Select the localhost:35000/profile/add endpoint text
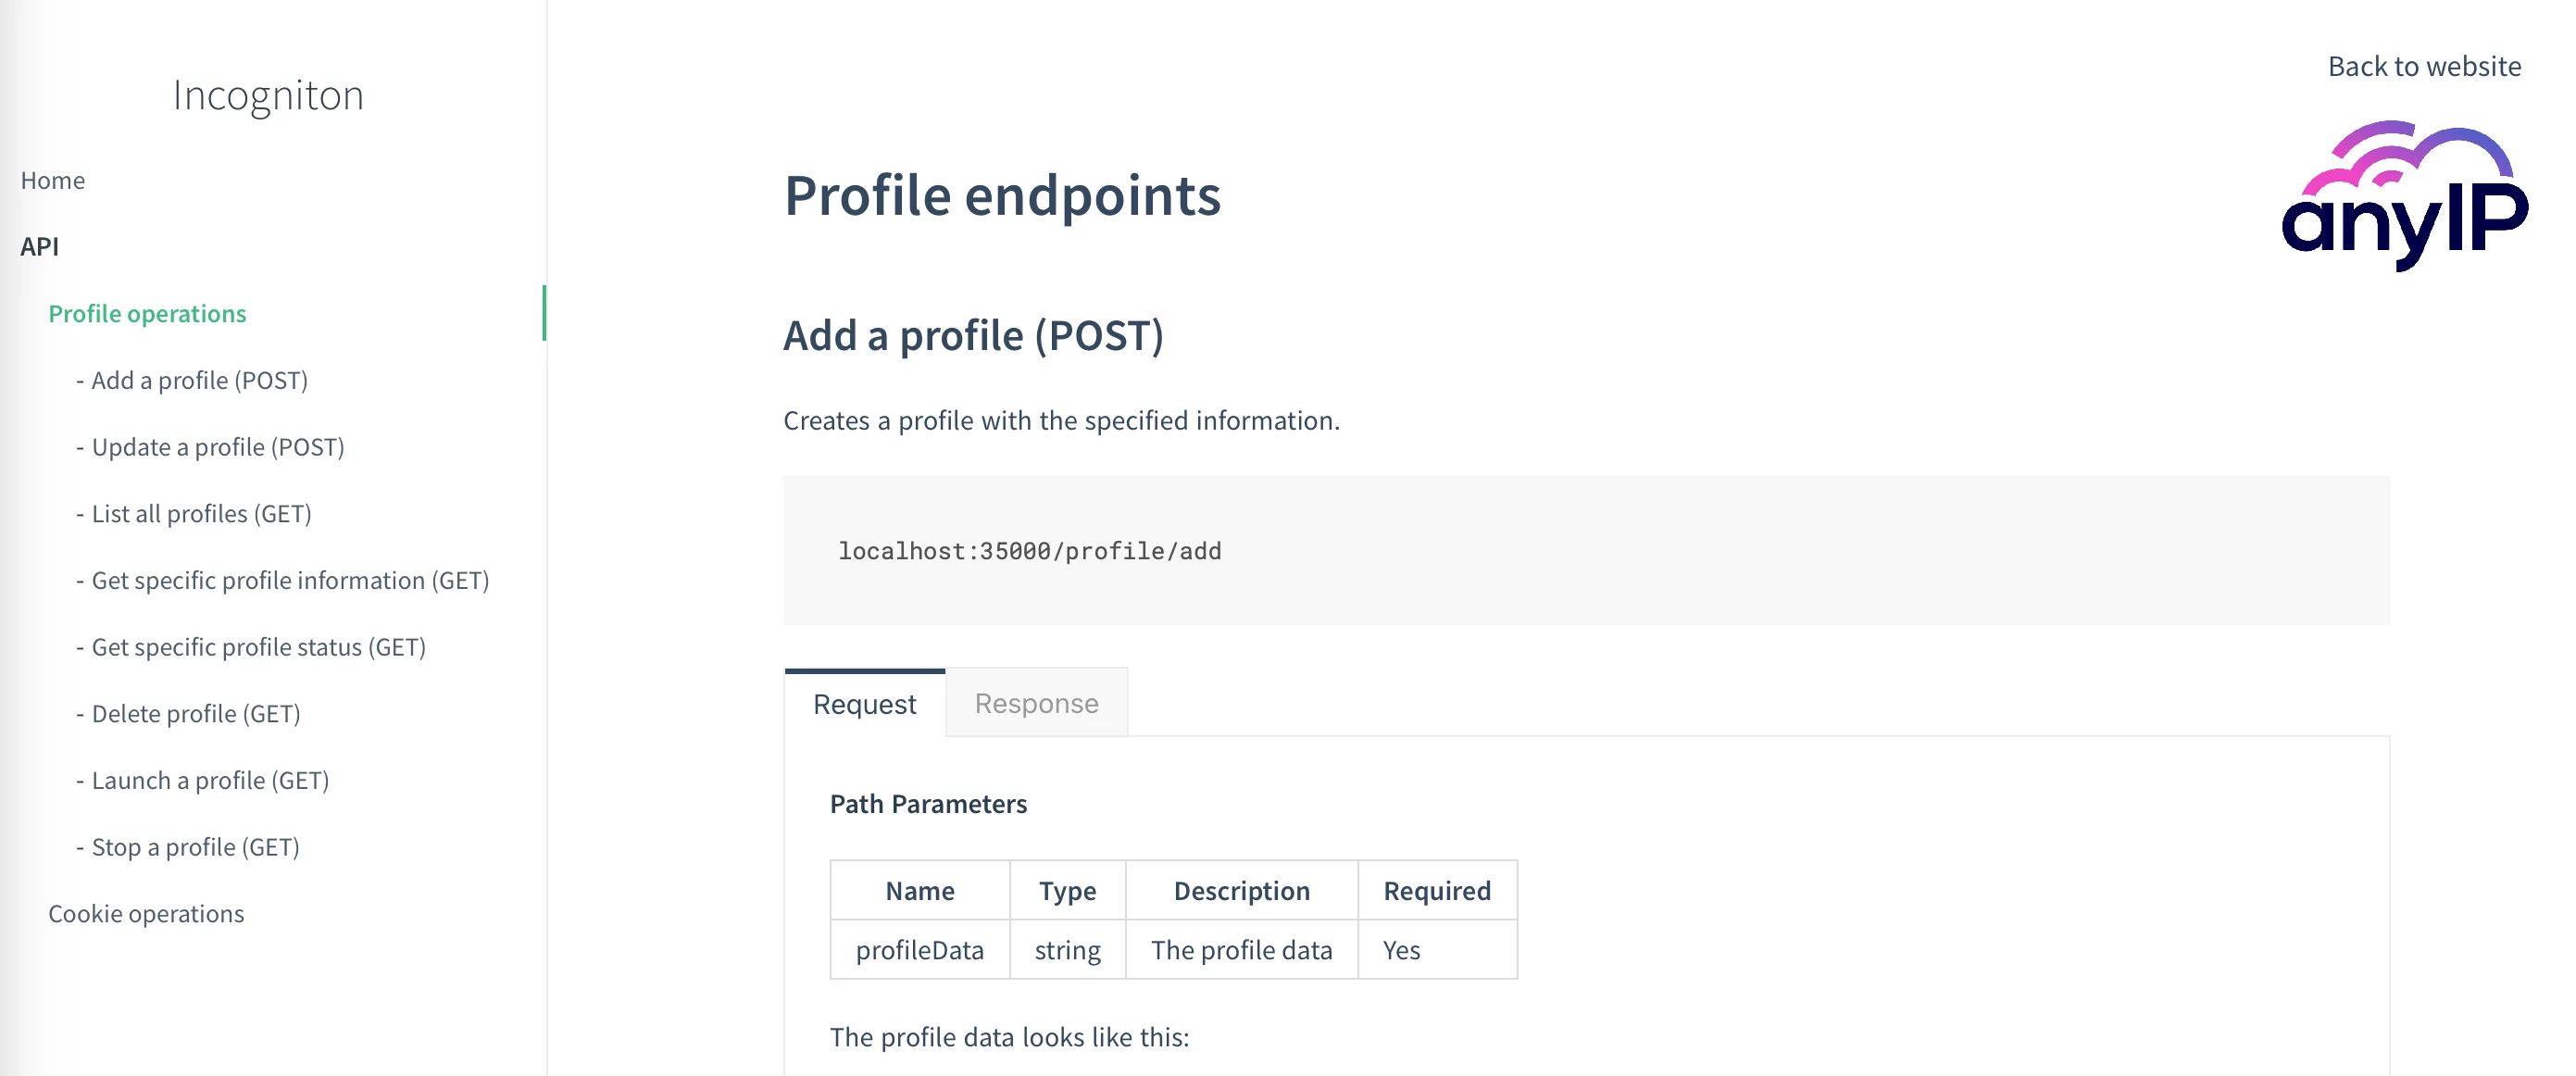Image resolution: width=2576 pixels, height=1076 pixels. coord(1029,550)
